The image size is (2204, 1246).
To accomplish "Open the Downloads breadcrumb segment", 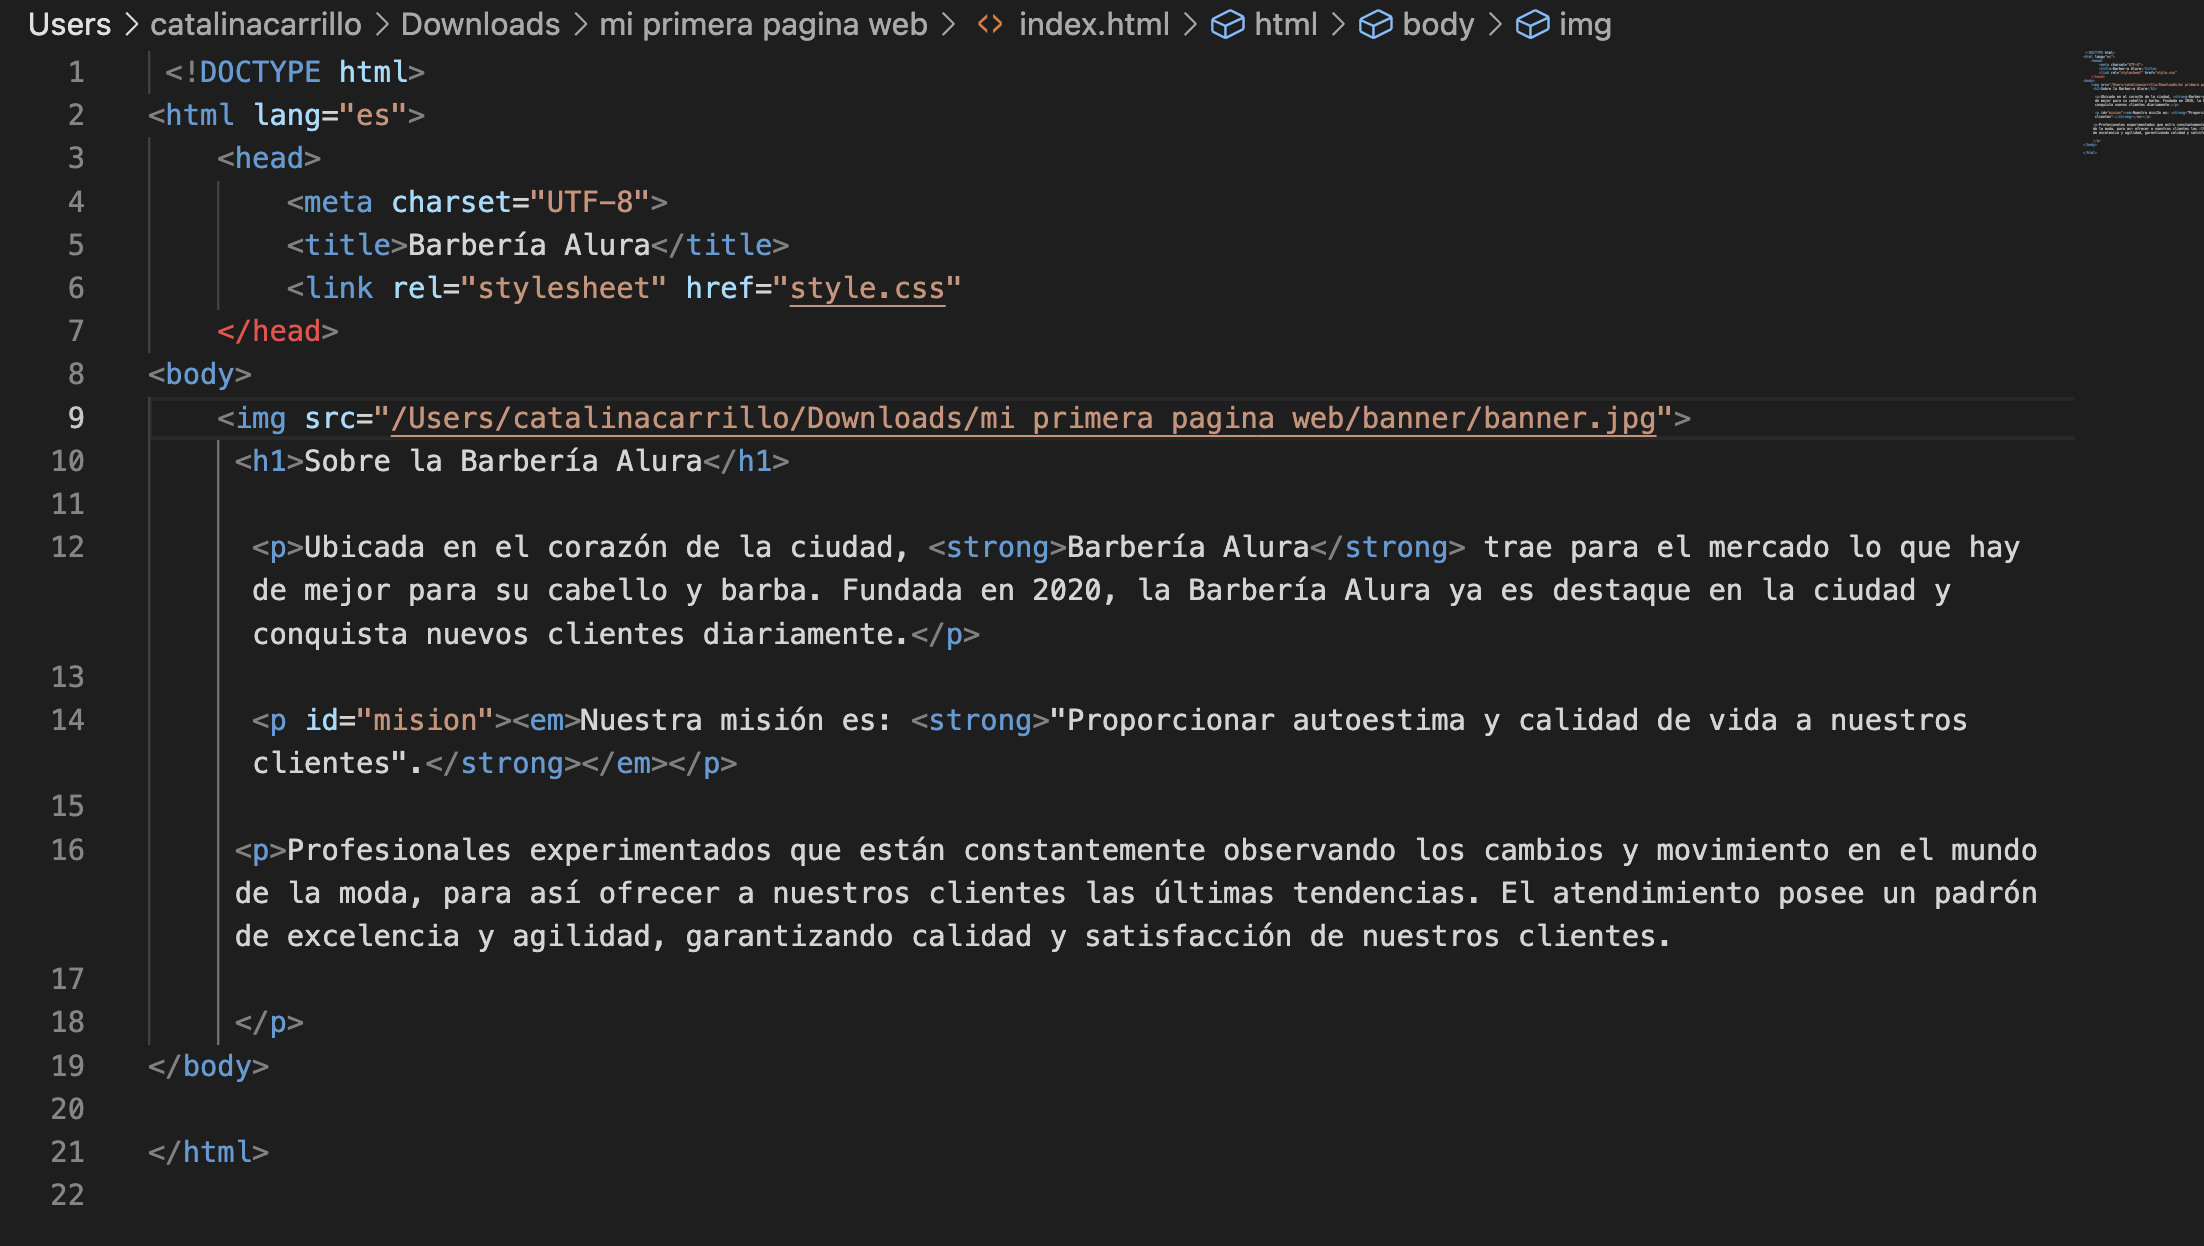I will coord(480,24).
